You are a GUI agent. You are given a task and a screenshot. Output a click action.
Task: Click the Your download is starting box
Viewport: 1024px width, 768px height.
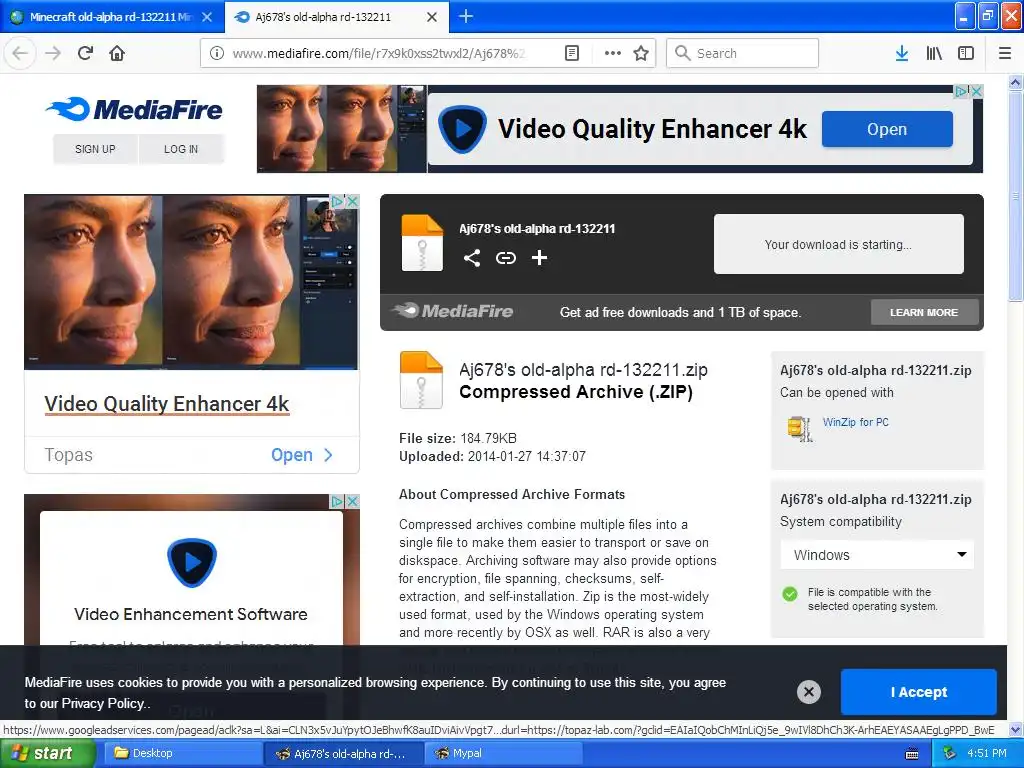(x=839, y=244)
